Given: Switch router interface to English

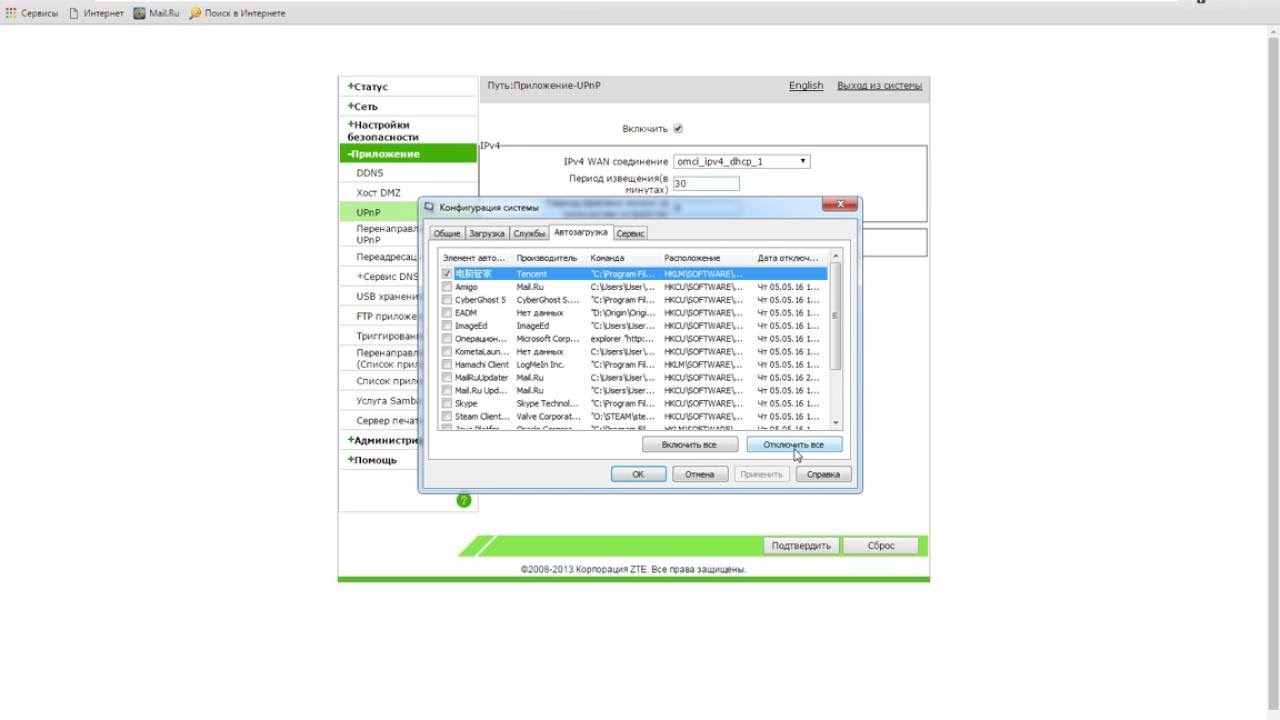Looking at the screenshot, I should tap(806, 85).
